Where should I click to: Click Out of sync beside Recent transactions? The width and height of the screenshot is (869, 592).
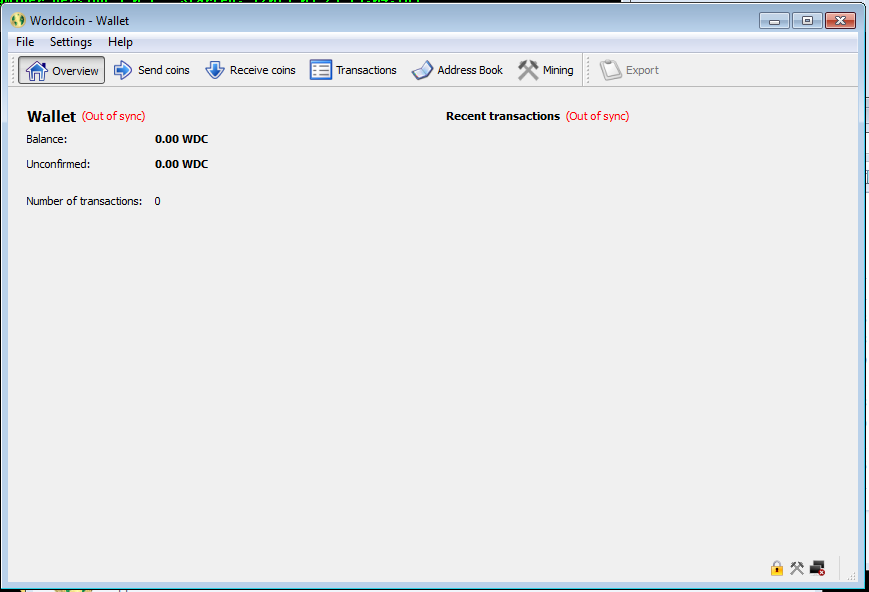pyautogui.click(x=597, y=116)
